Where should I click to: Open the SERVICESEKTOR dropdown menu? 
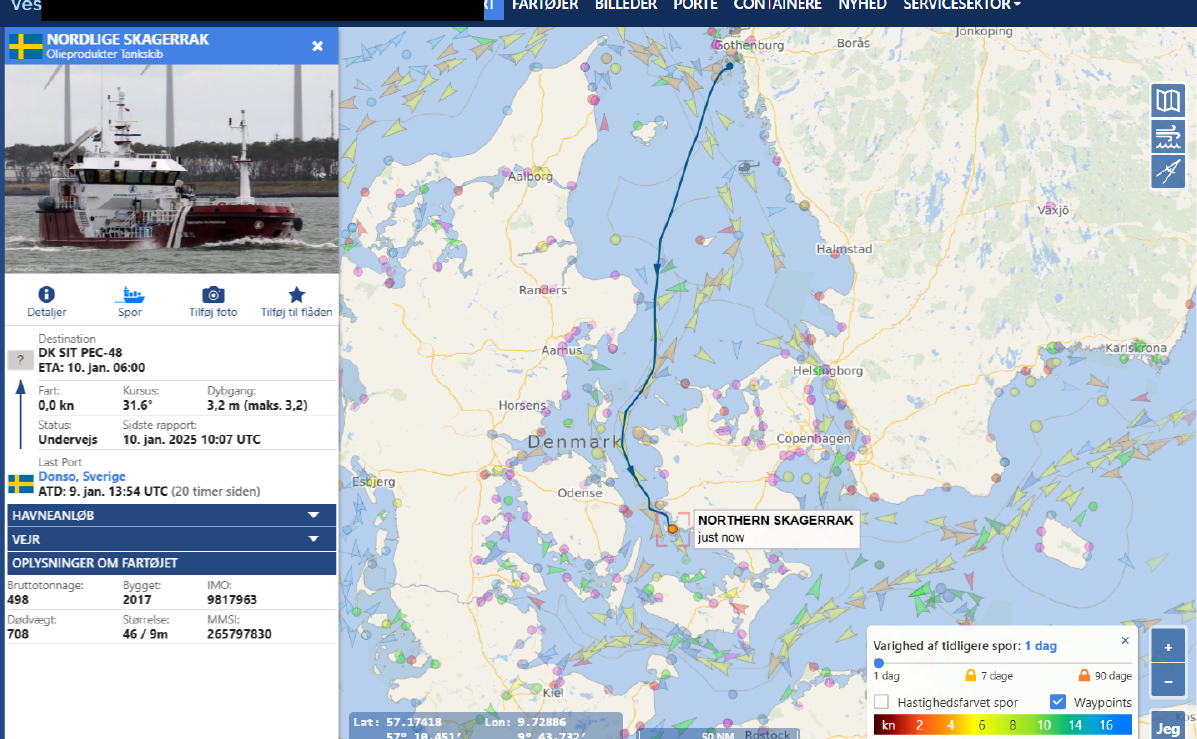[961, 5]
